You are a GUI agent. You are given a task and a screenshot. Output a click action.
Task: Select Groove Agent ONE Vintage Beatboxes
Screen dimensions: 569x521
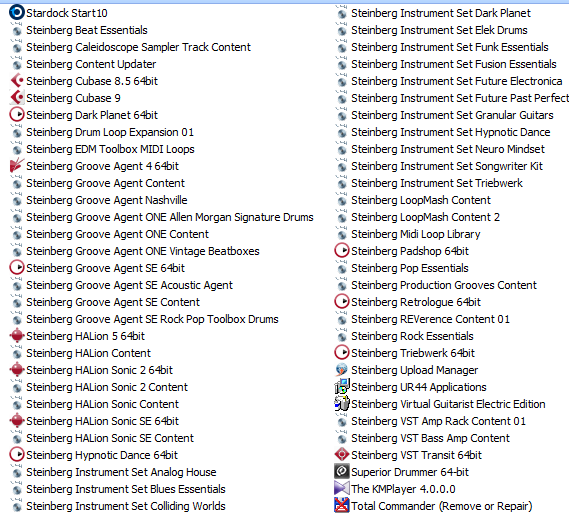coord(143,251)
